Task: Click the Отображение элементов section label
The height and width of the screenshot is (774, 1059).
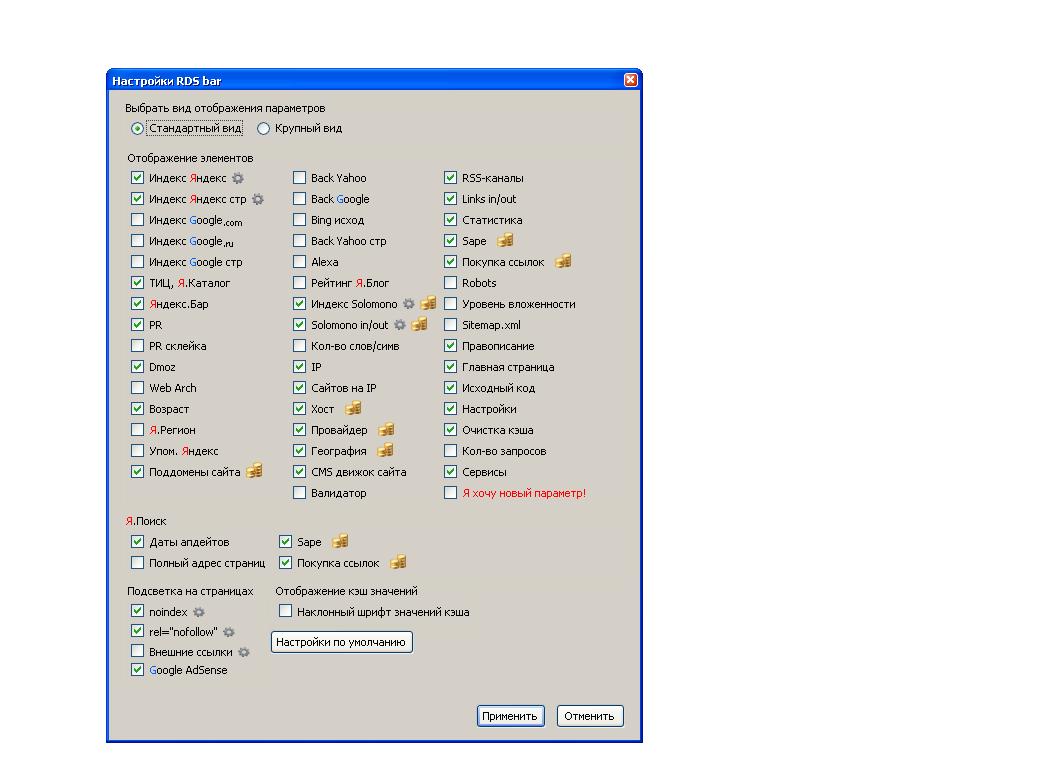Action: pyautogui.click(x=190, y=158)
